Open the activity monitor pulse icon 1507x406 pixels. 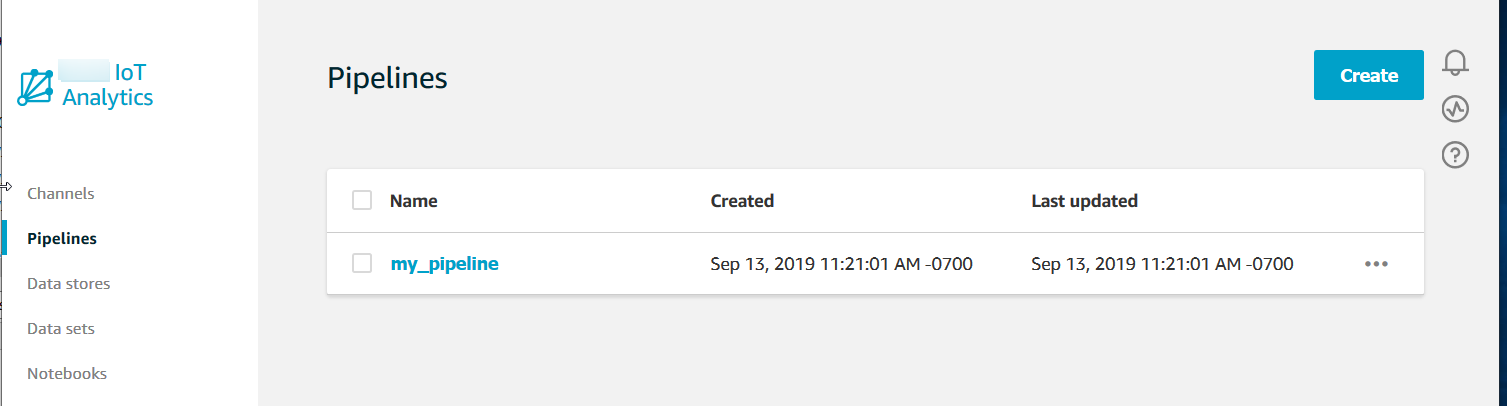click(x=1455, y=108)
